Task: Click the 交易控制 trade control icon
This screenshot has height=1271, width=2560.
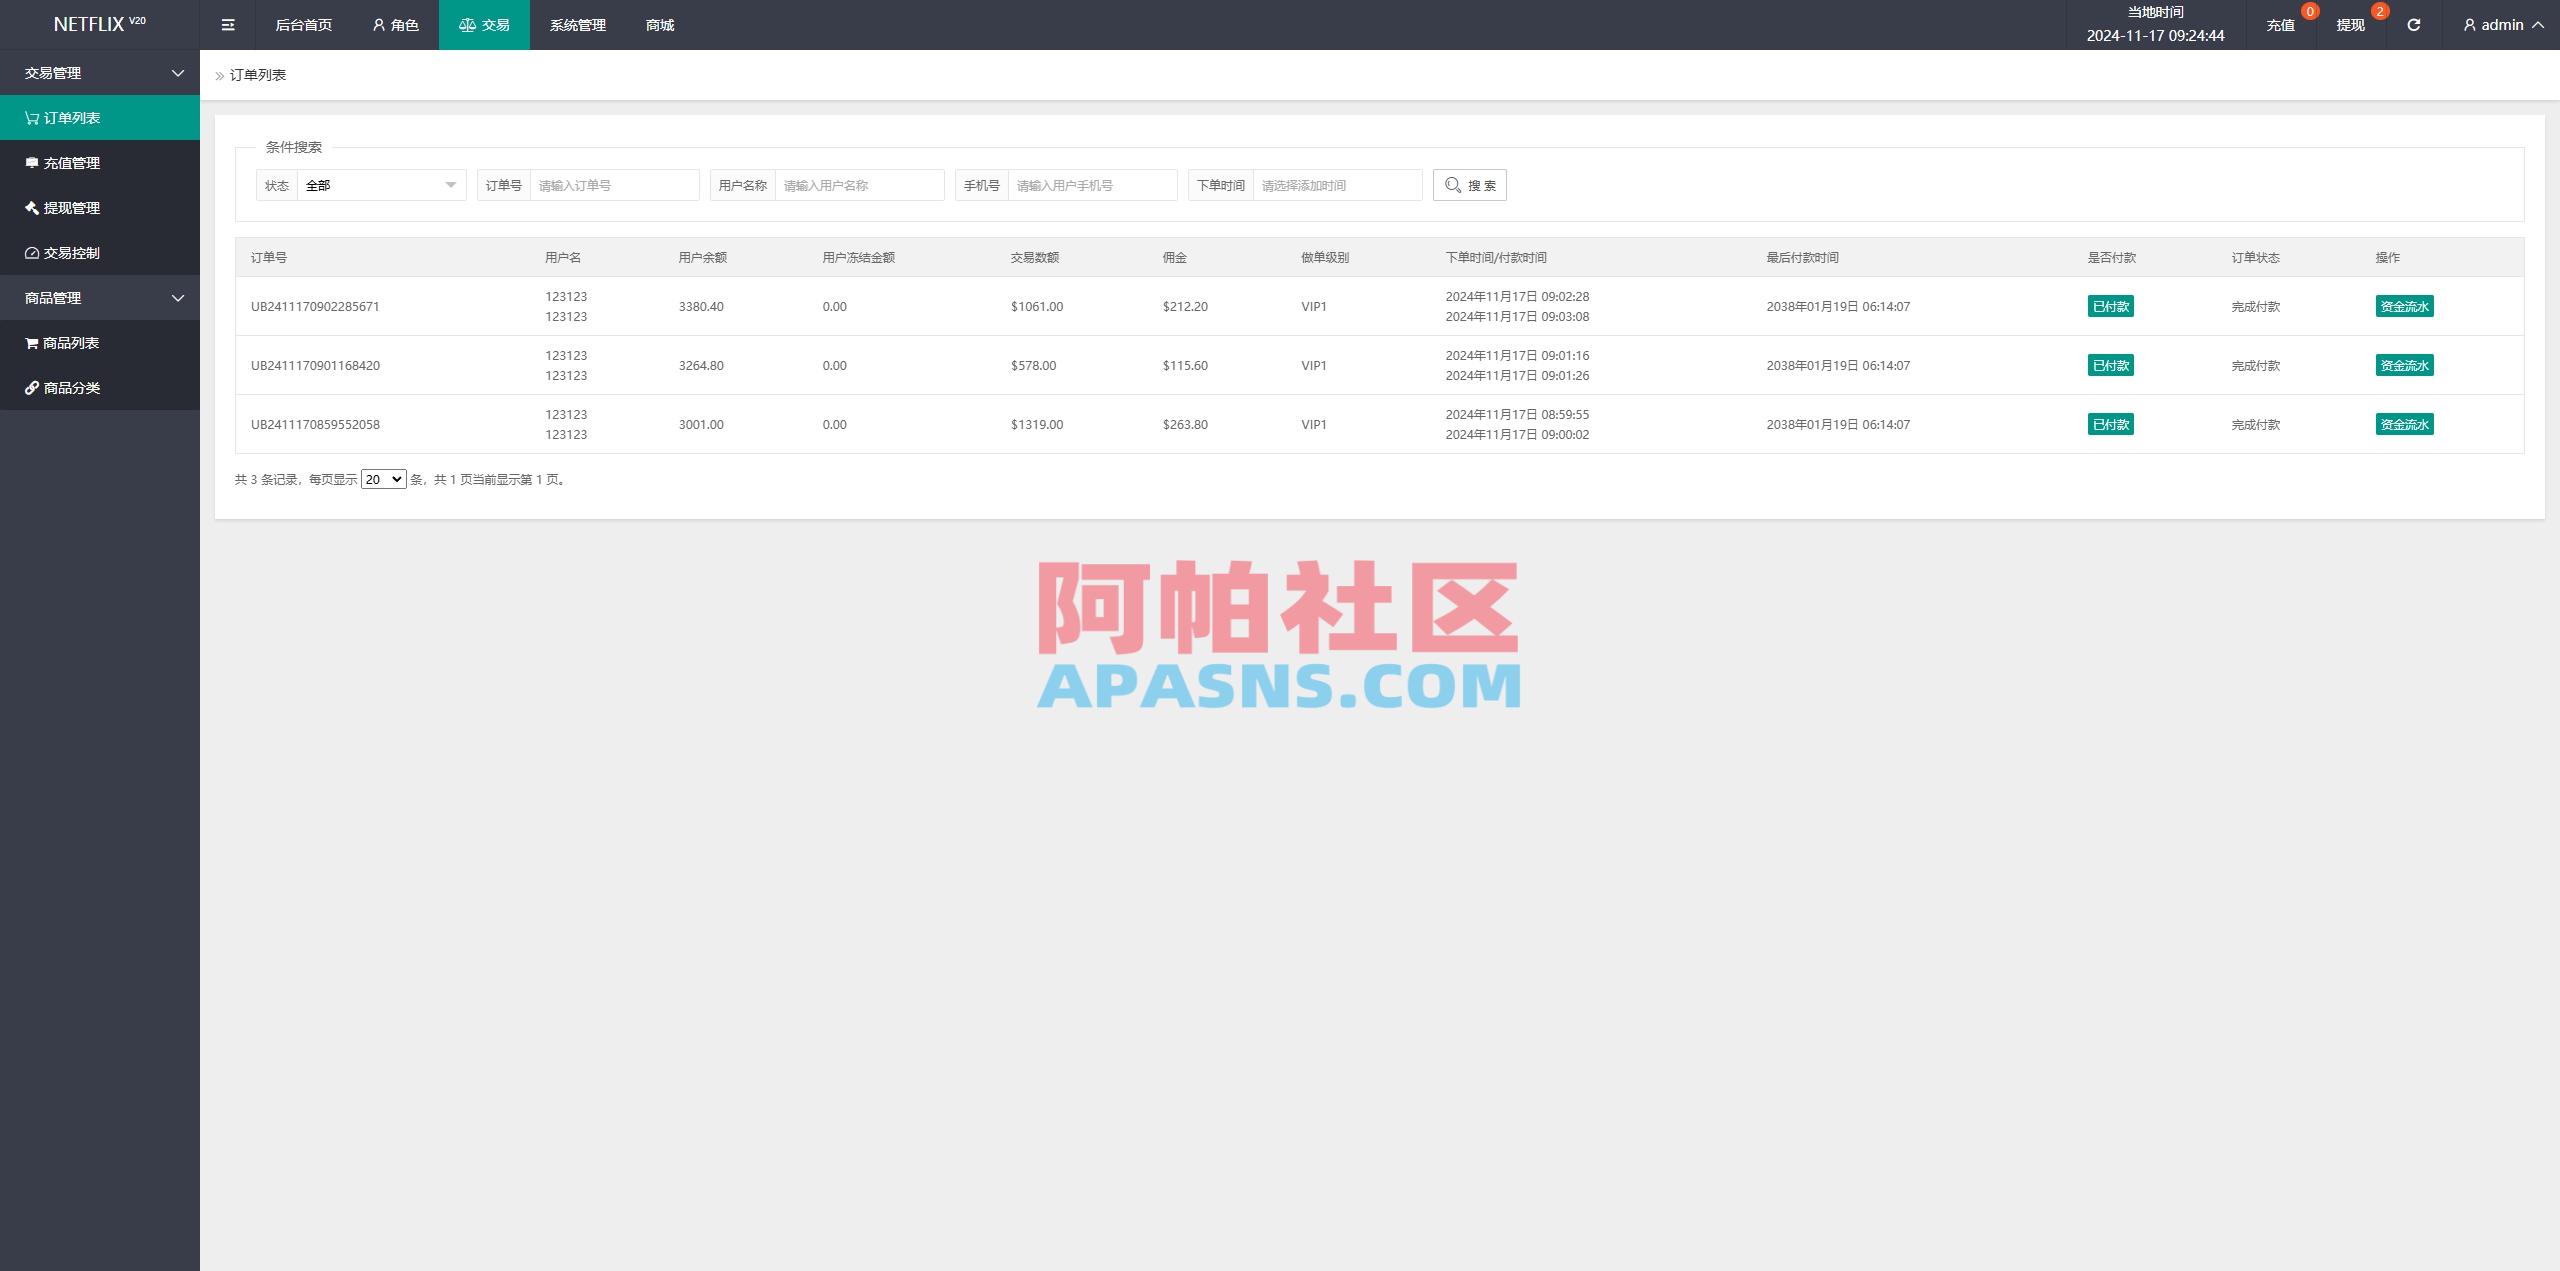Action: [x=32, y=253]
